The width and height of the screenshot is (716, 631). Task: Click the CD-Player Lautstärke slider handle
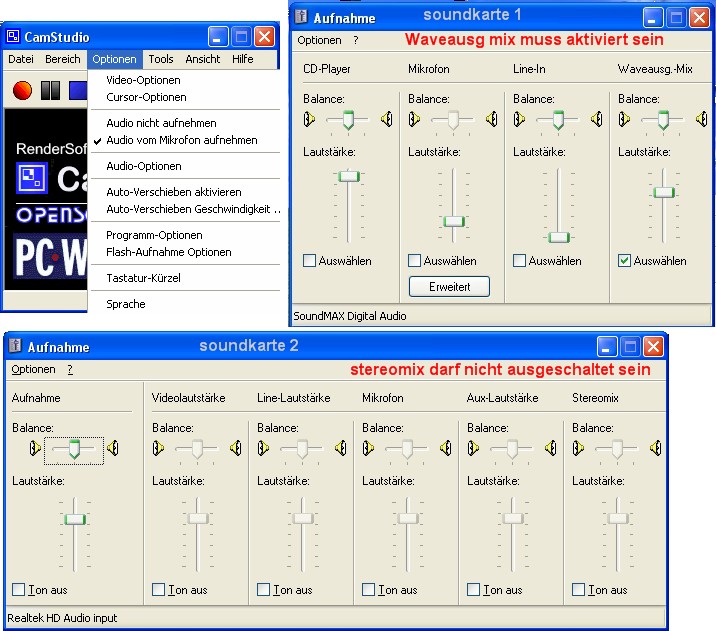pos(349,176)
